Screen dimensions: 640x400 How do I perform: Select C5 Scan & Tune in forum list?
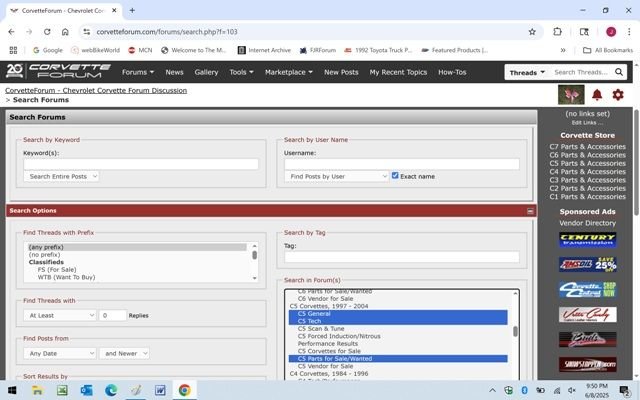(320, 328)
